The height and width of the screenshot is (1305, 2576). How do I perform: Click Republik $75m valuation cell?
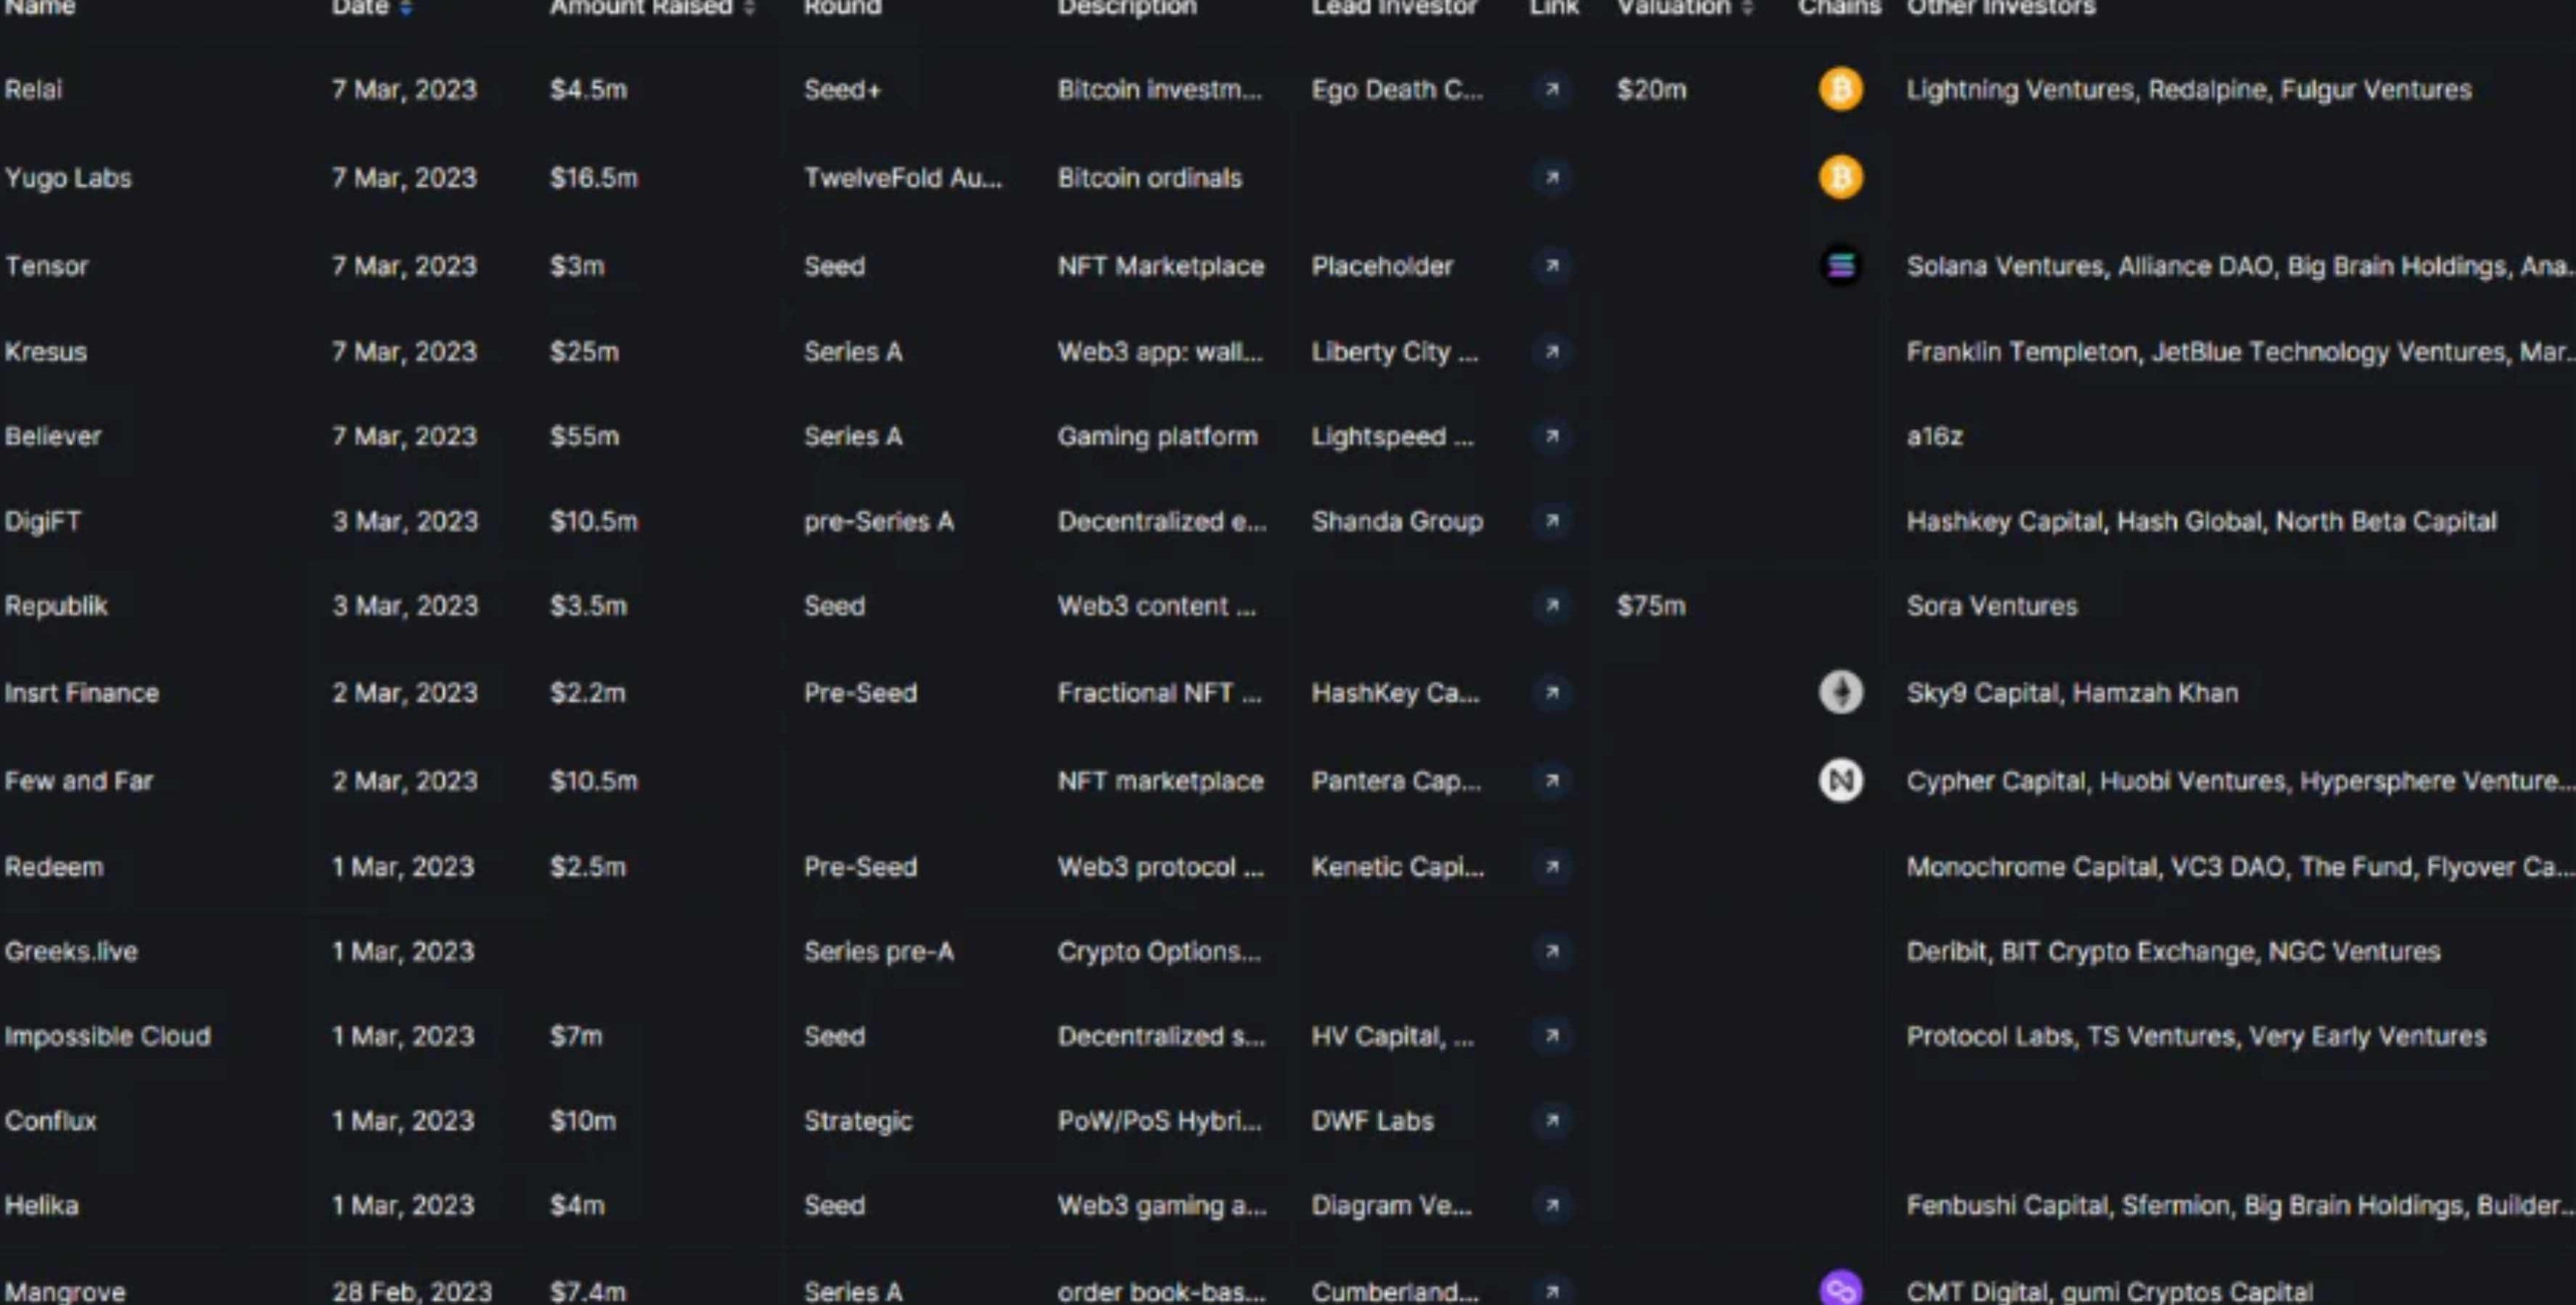point(1651,606)
